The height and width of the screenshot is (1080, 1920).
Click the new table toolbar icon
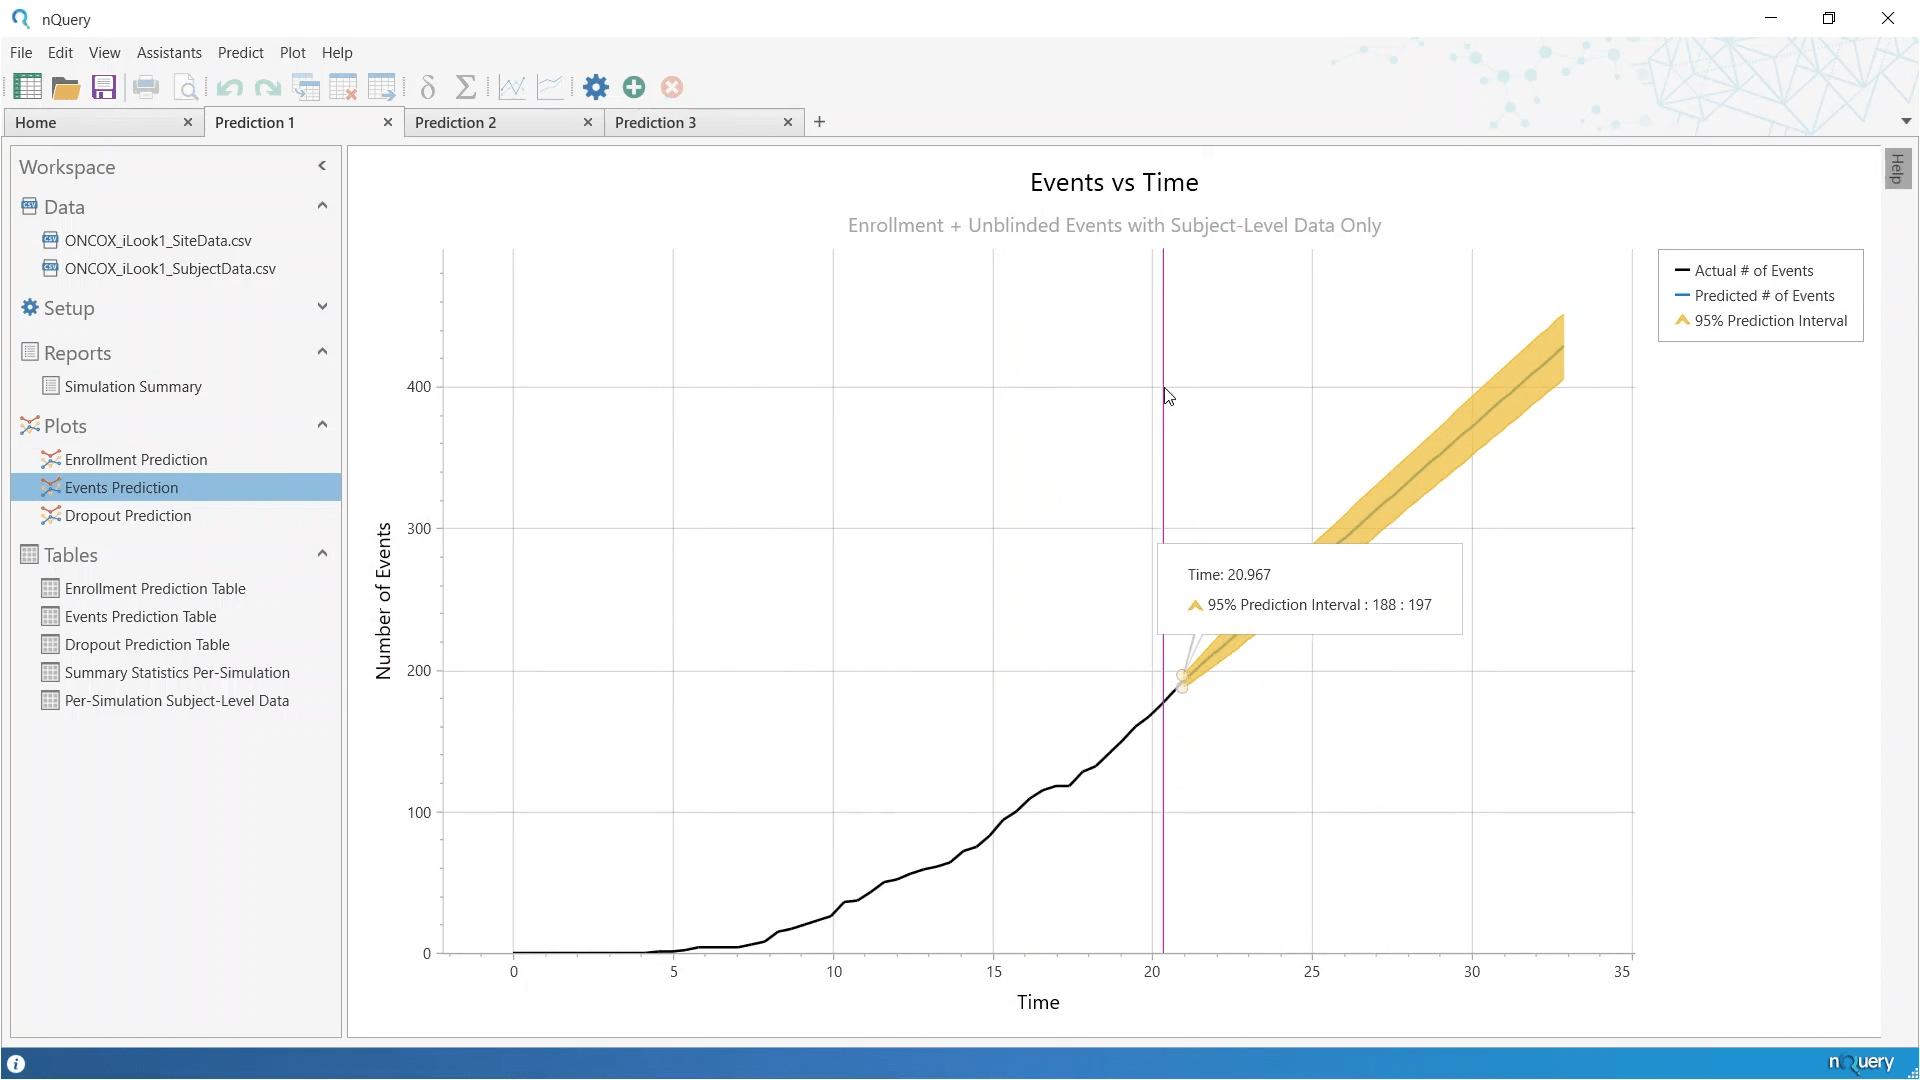[27, 88]
